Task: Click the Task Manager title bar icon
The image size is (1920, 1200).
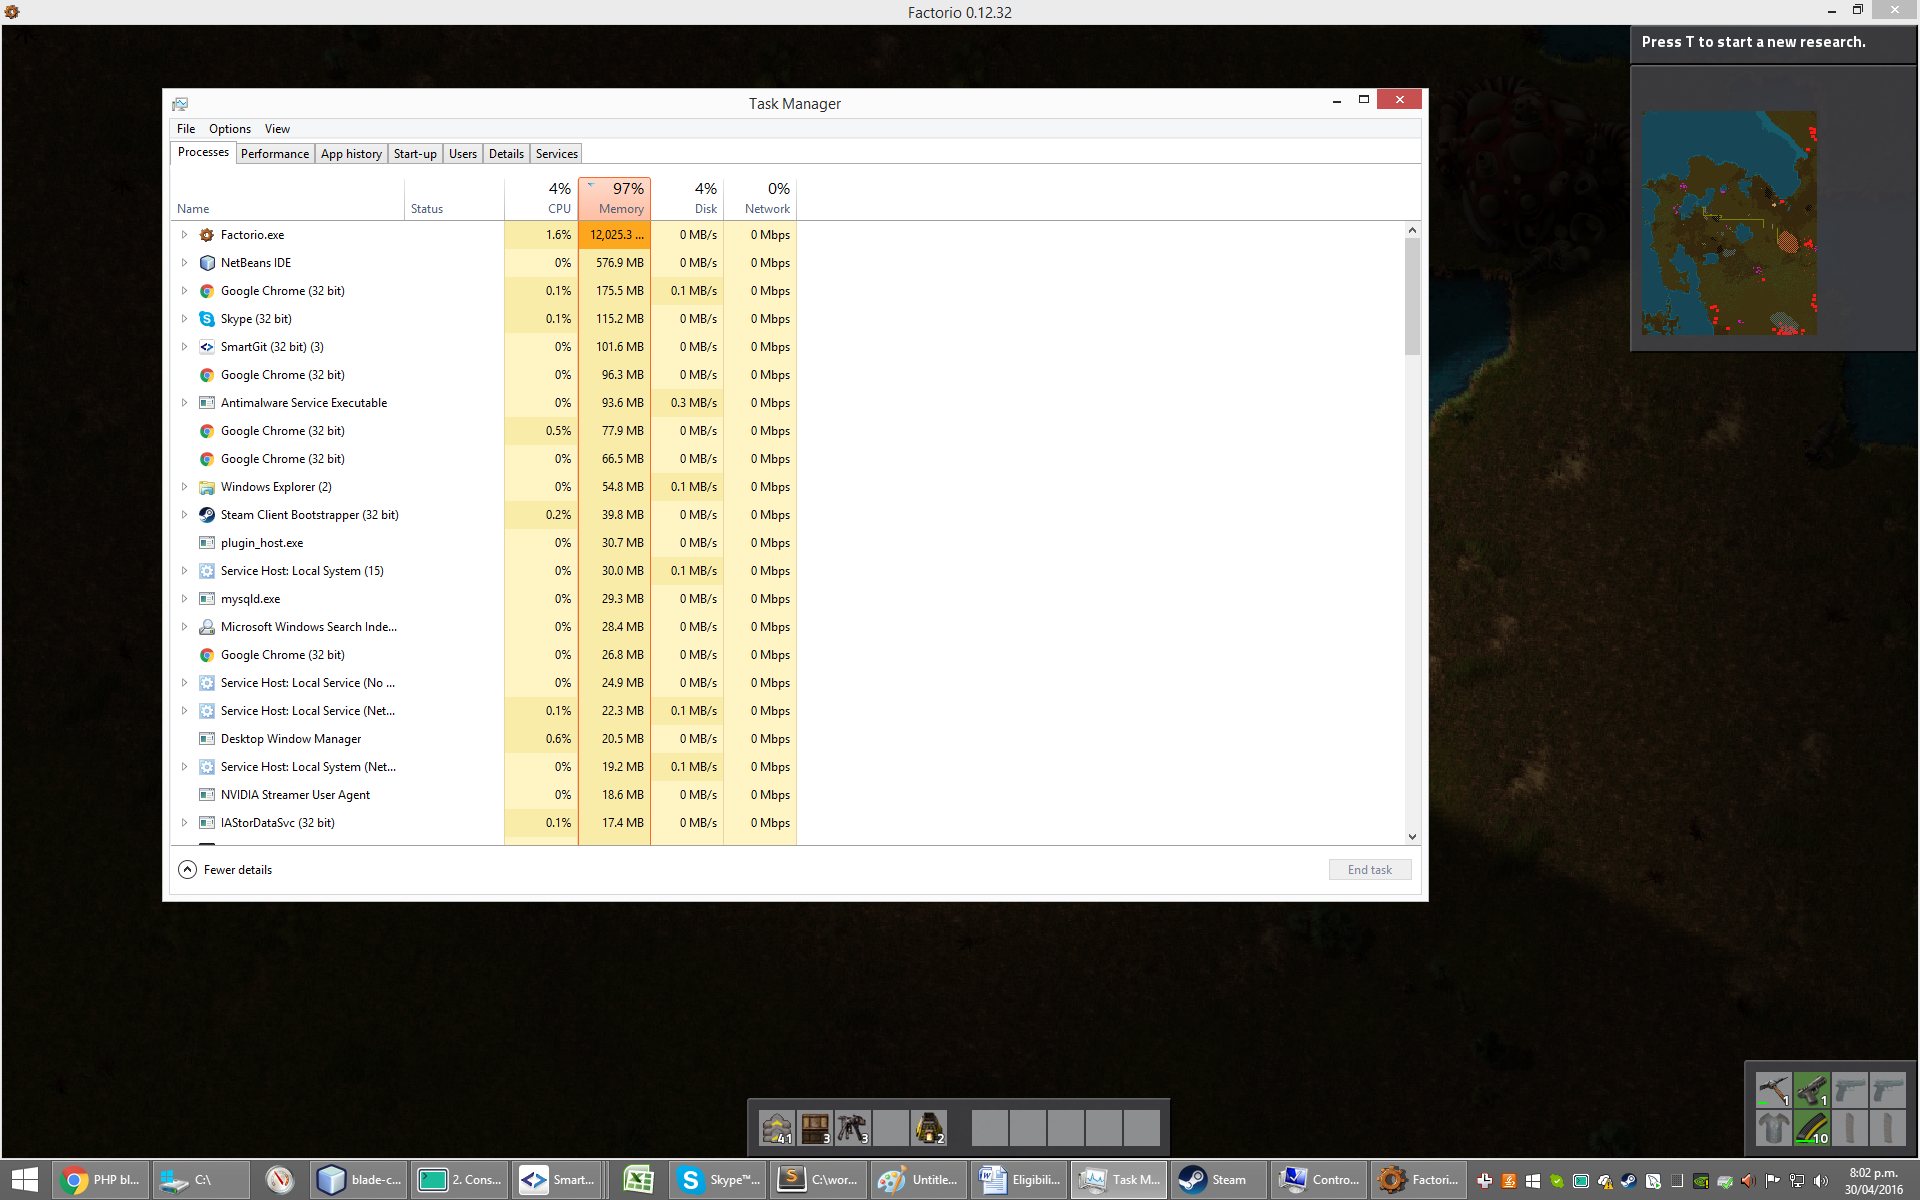Action: click(x=180, y=104)
